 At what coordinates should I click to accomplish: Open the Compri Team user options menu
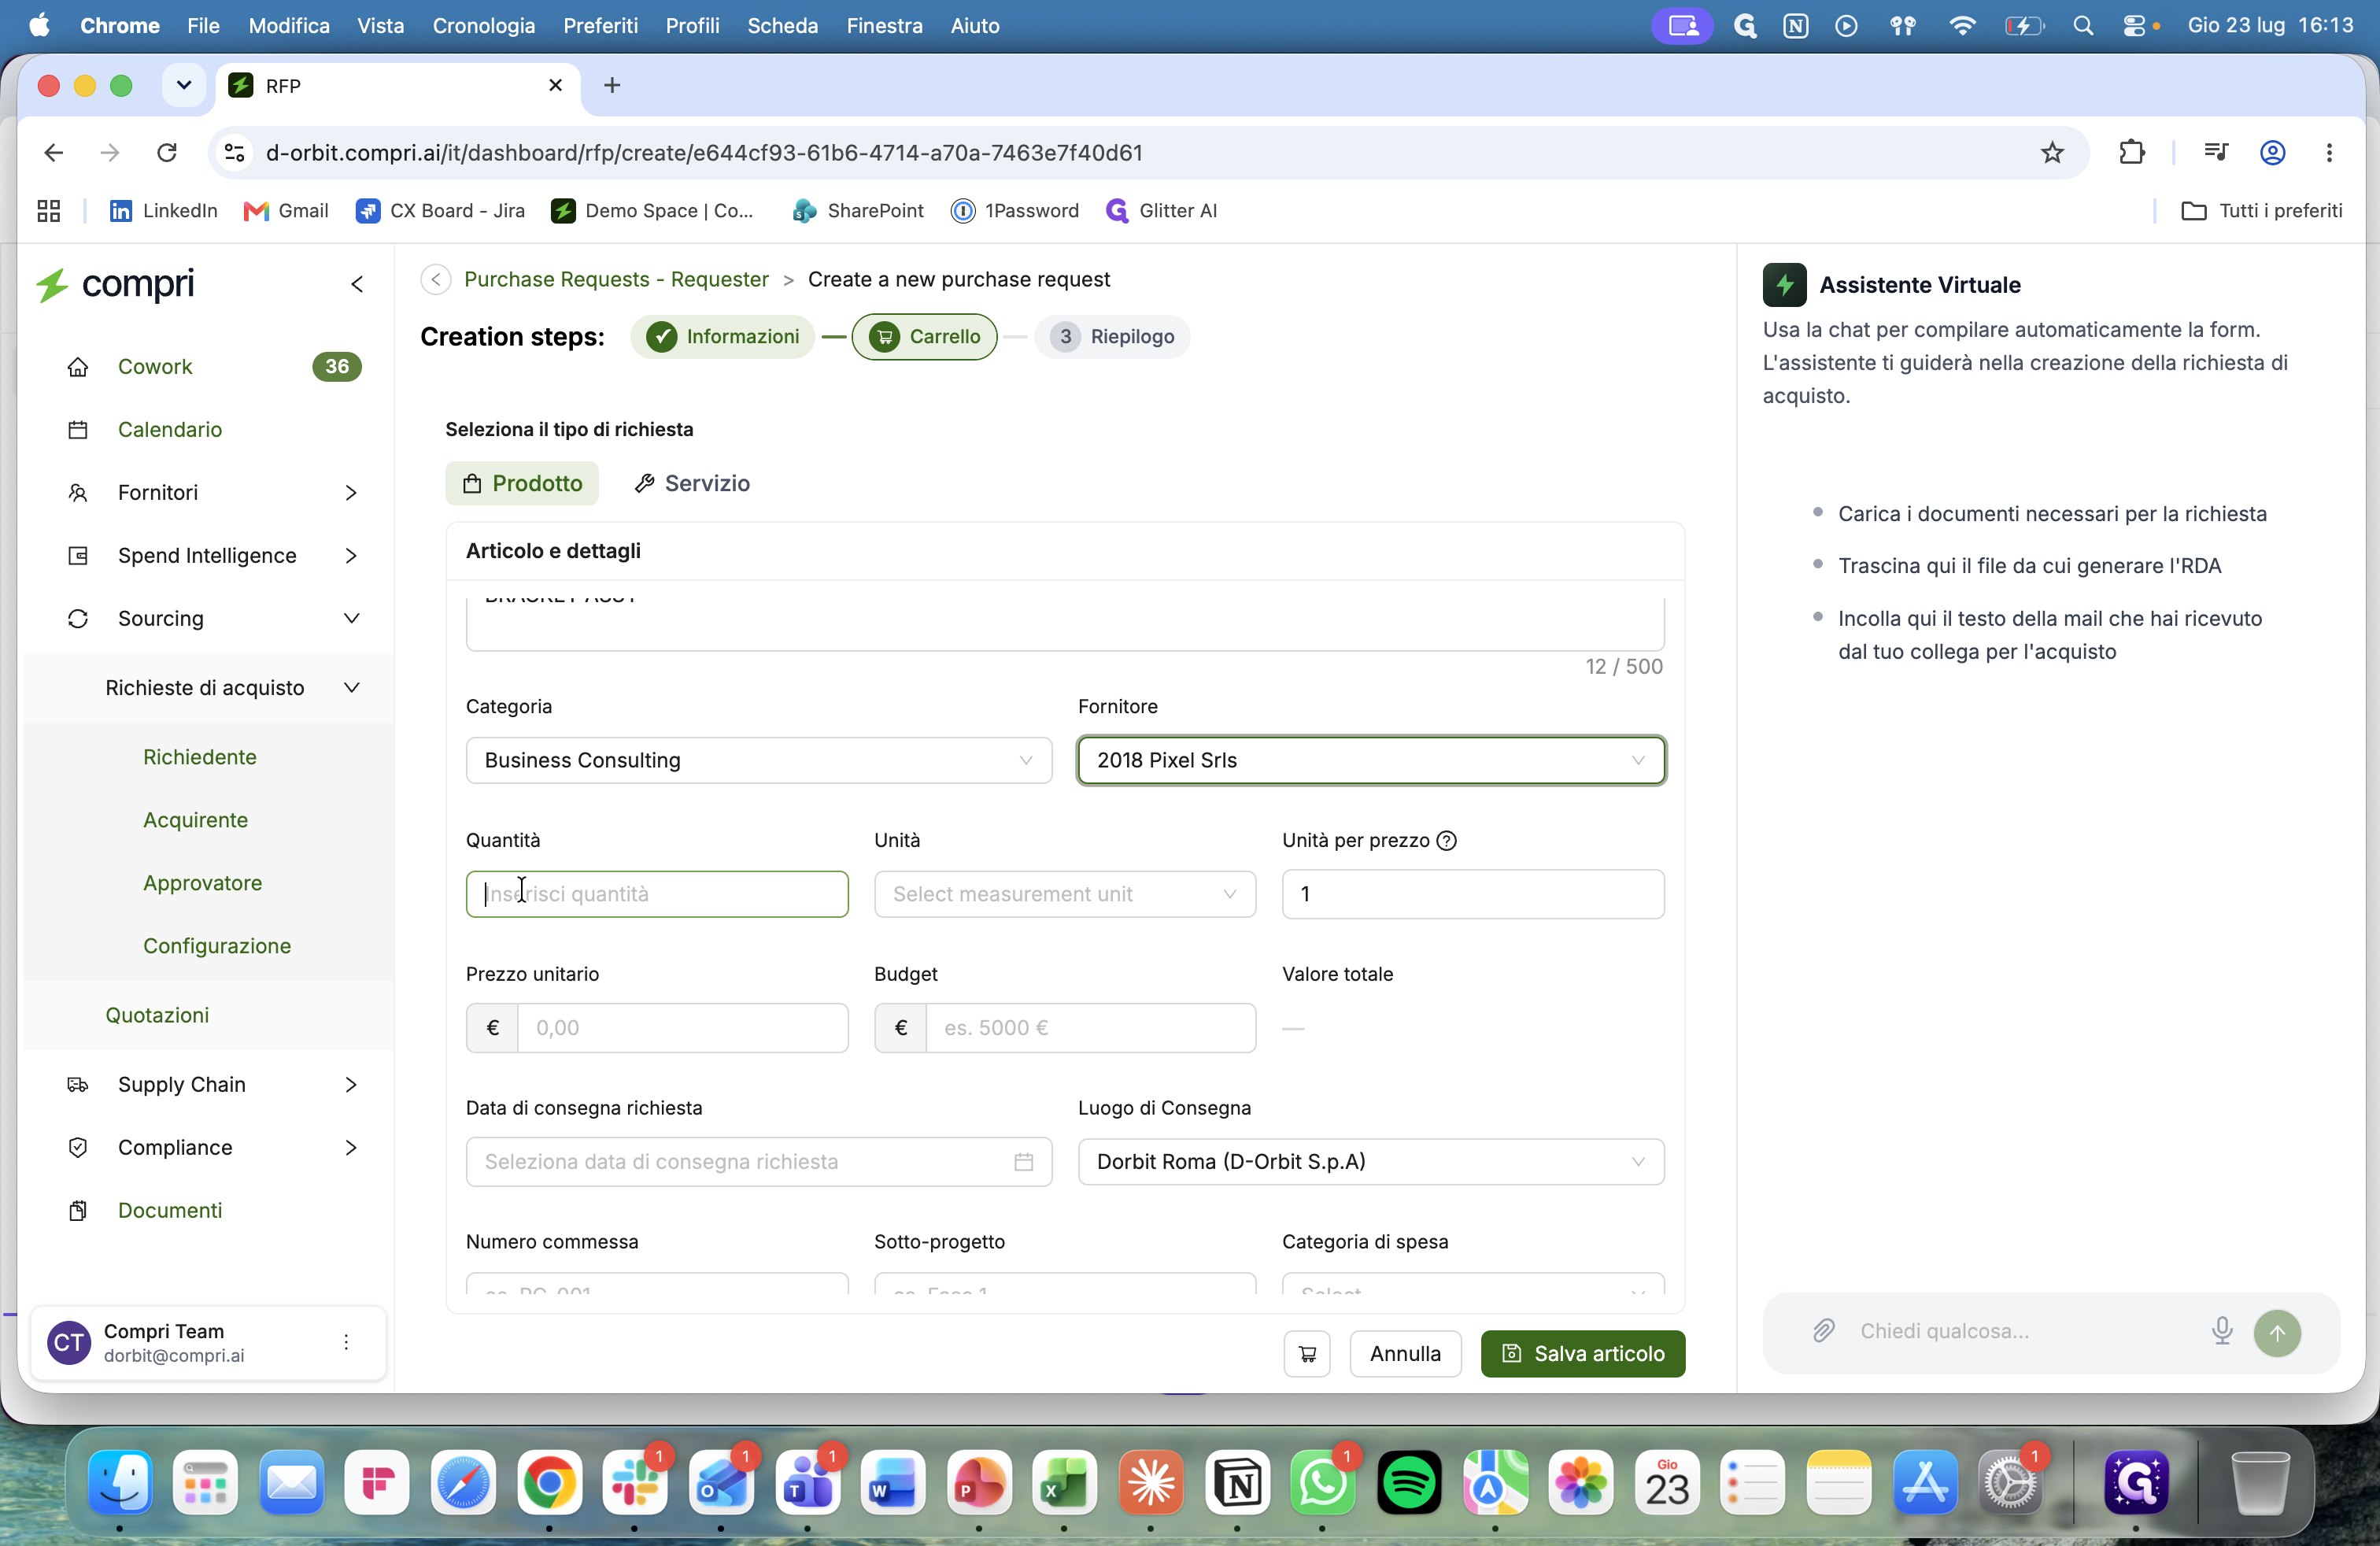click(346, 1342)
